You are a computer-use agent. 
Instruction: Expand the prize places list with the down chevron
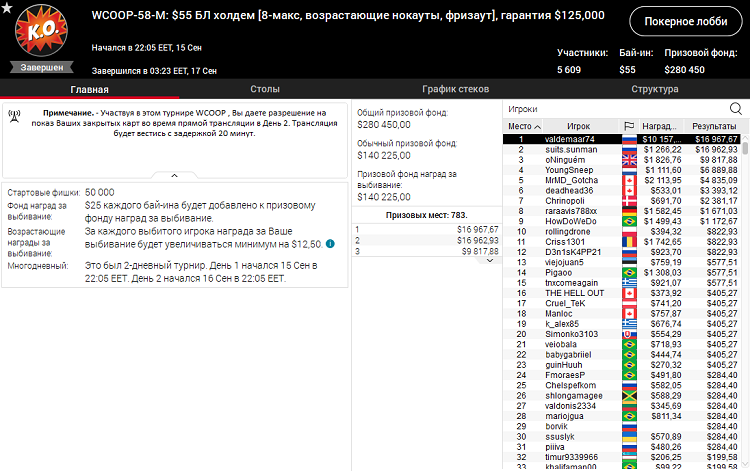point(490,261)
